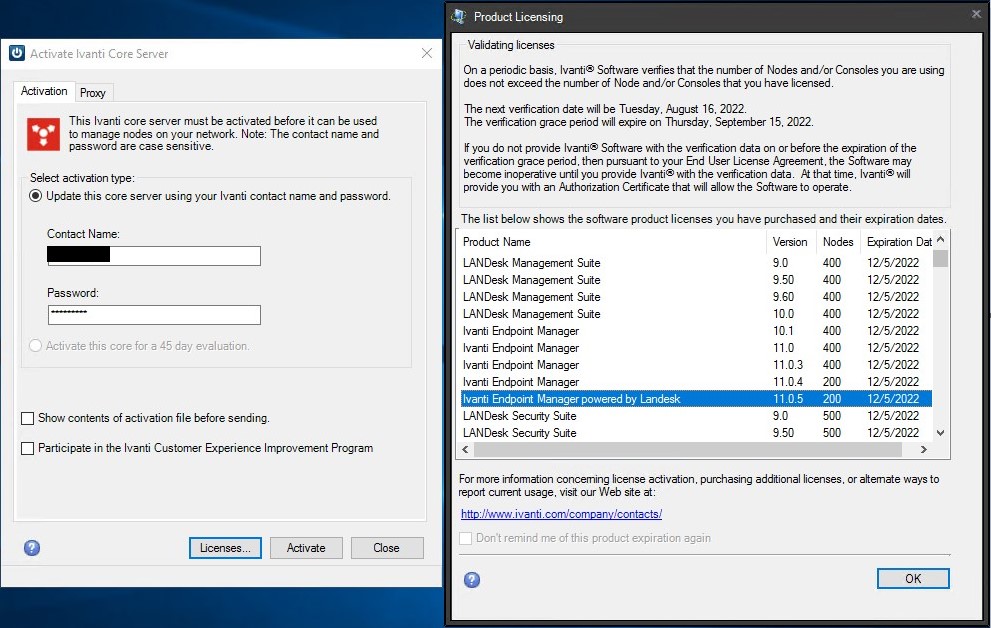Switch to the Activation tab
This screenshot has width=991, height=628.
click(x=43, y=91)
